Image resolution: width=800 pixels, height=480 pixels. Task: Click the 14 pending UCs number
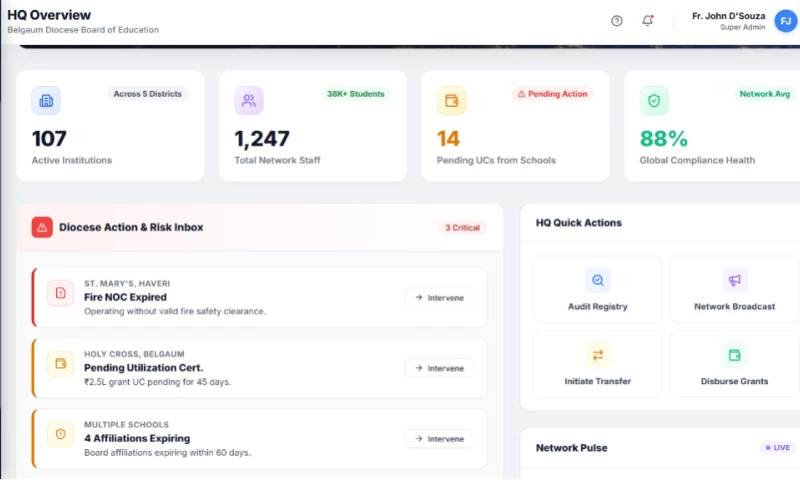tap(448, 139)
